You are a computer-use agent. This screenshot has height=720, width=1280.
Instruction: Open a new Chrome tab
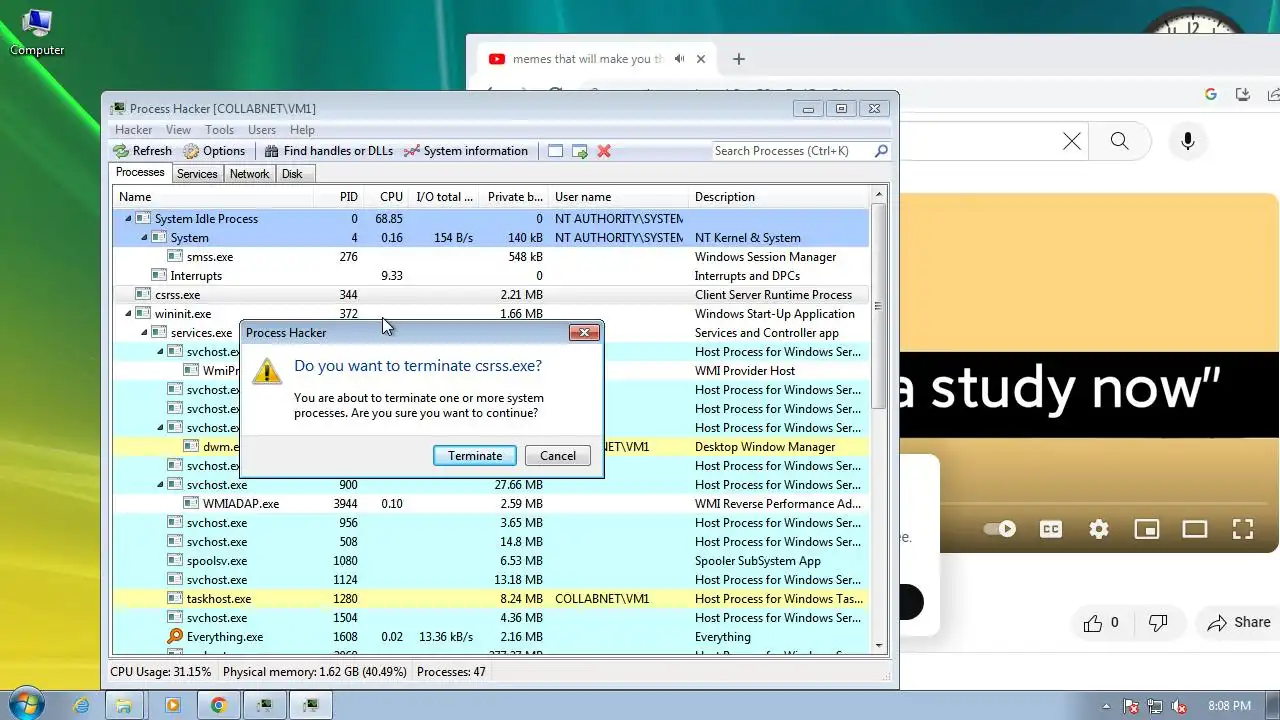click(x=739, y=59)
